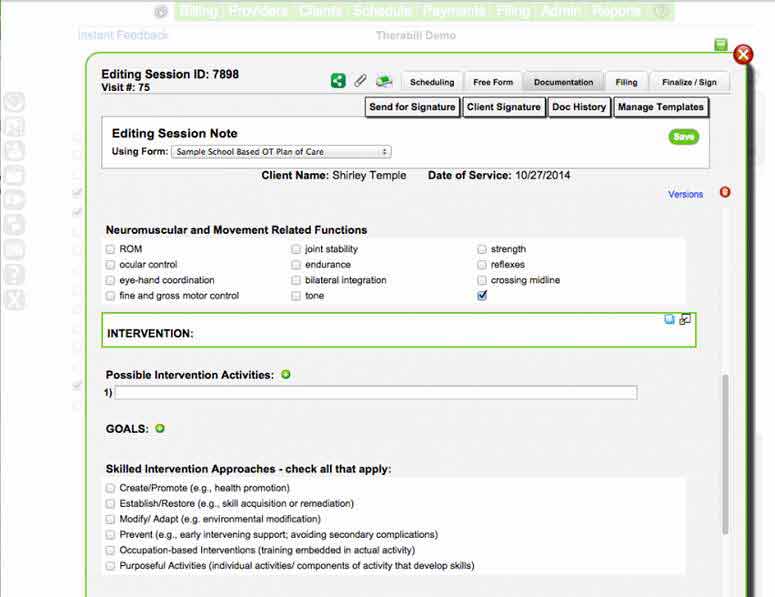
Task: Add a goal with the green plus icon
Action: [x=160, y=429]
